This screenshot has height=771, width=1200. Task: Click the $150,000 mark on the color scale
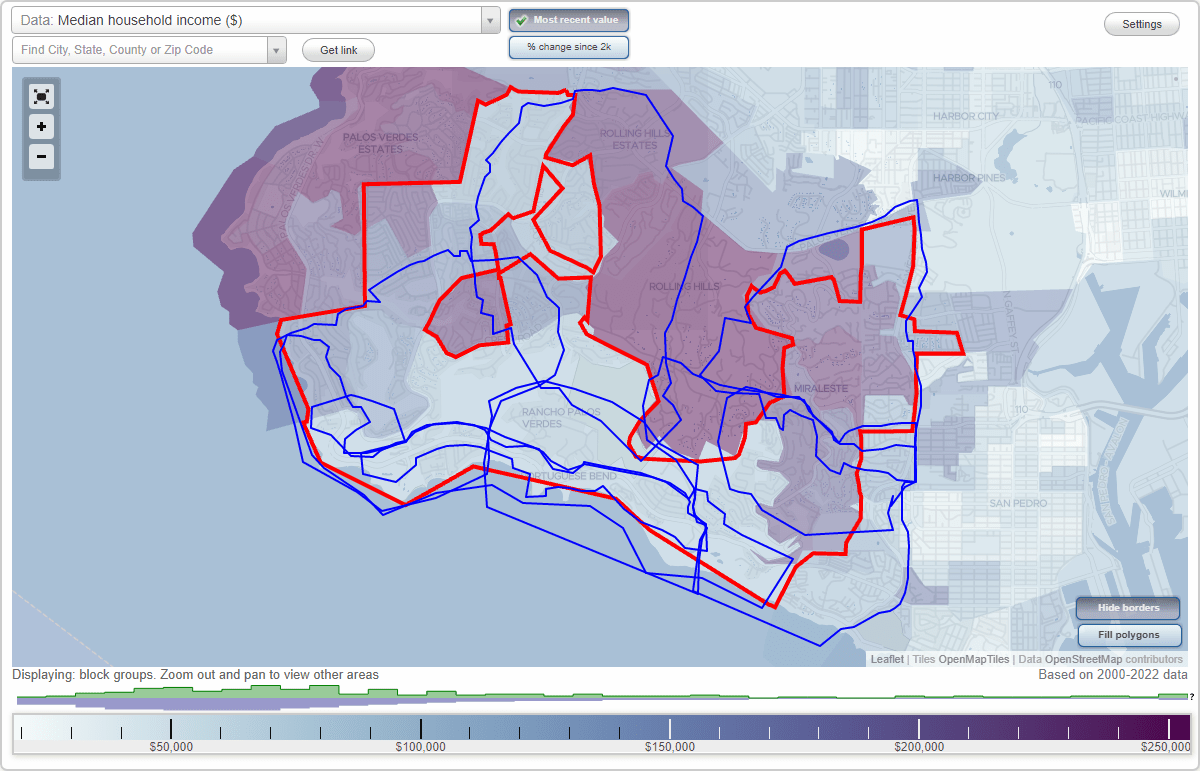[x=671, y=732]
